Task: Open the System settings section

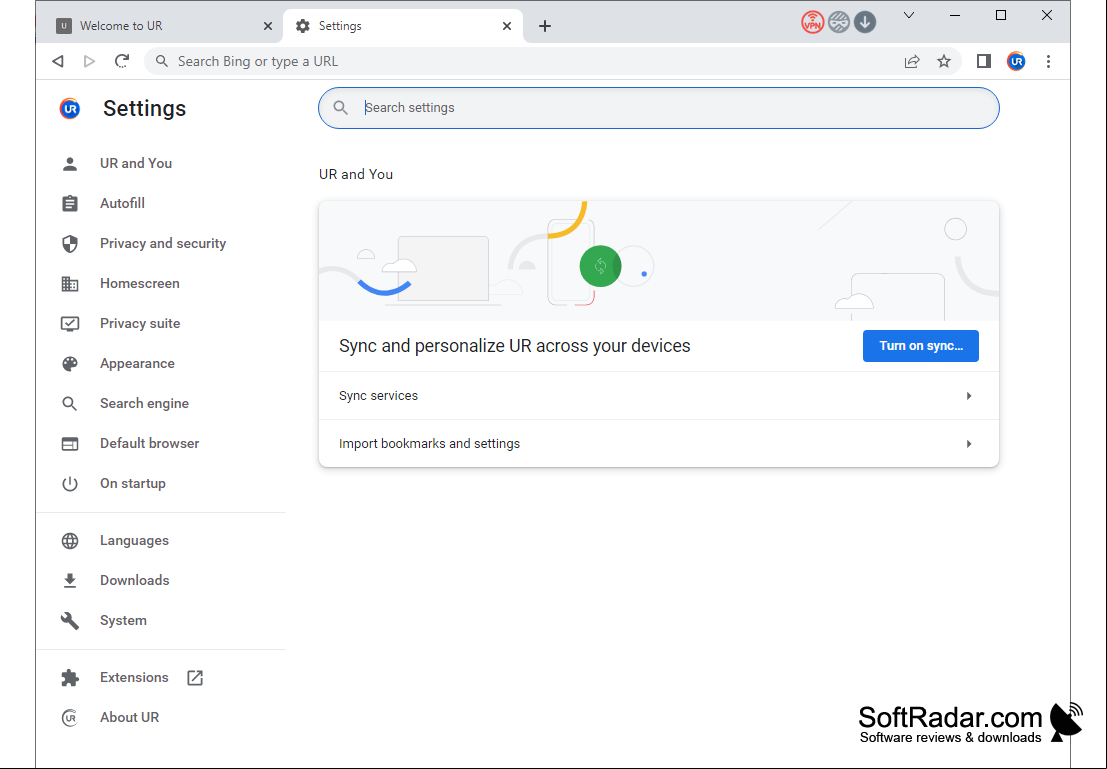Action: 124,620
